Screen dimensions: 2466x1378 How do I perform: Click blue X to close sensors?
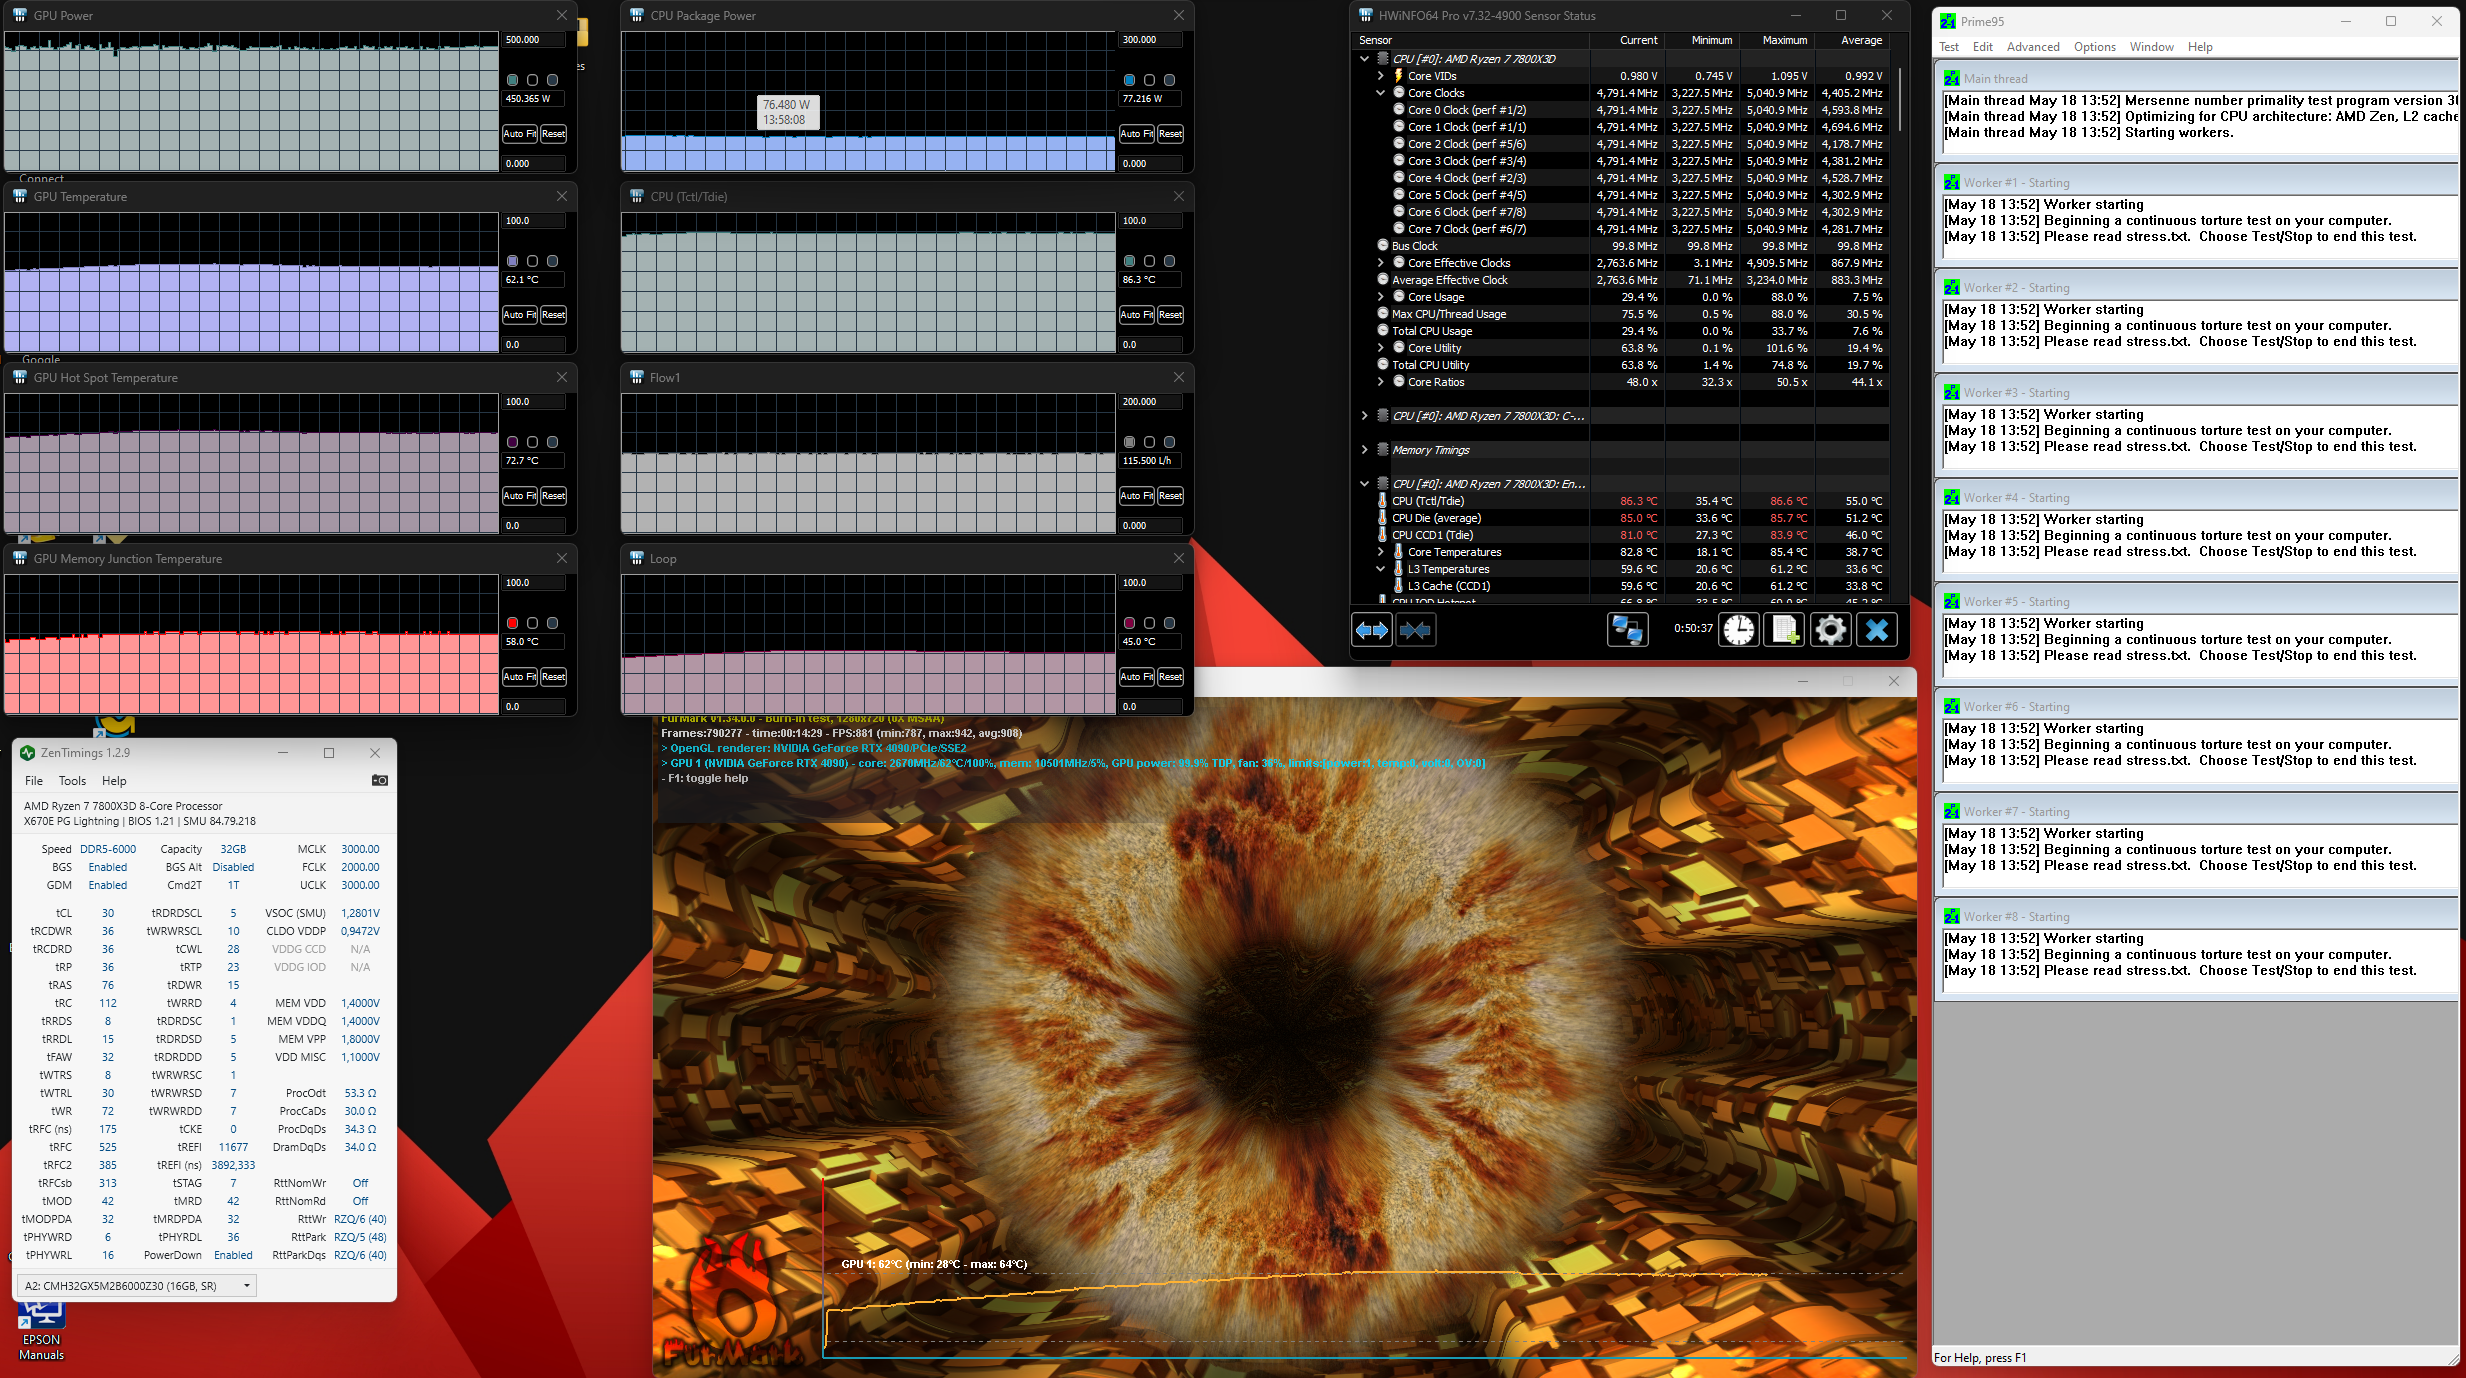click(x=1877, y=630)
